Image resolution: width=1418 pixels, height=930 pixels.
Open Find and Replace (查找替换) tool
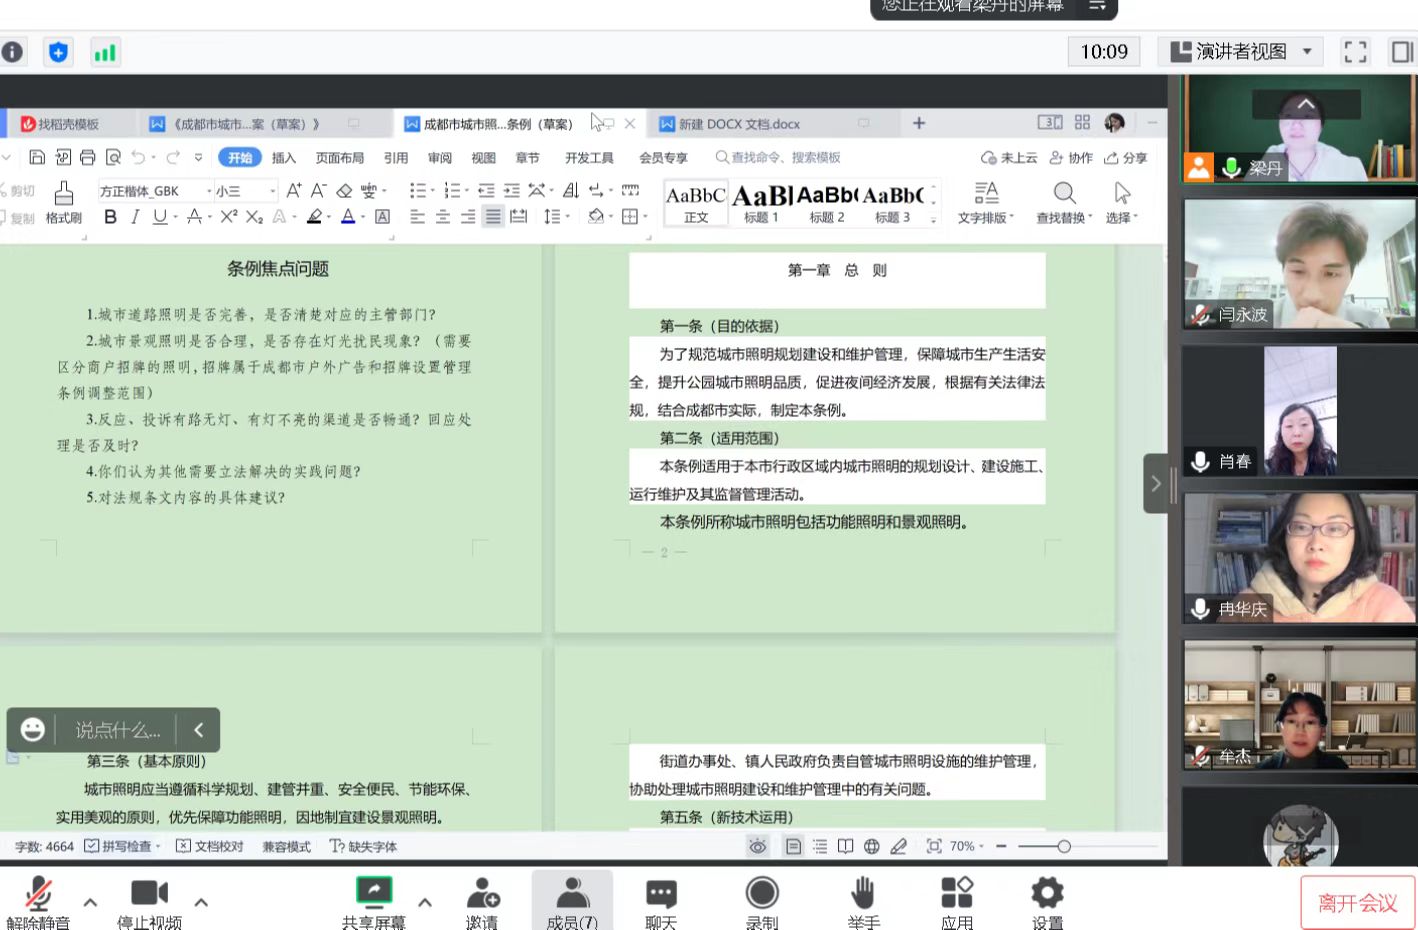pos(1064,202)
